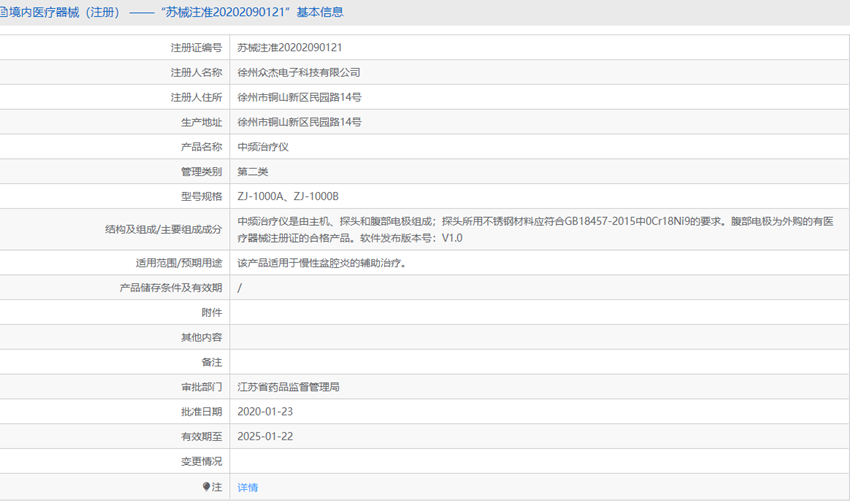Click the 备注 label

click(x=212, y=363)
